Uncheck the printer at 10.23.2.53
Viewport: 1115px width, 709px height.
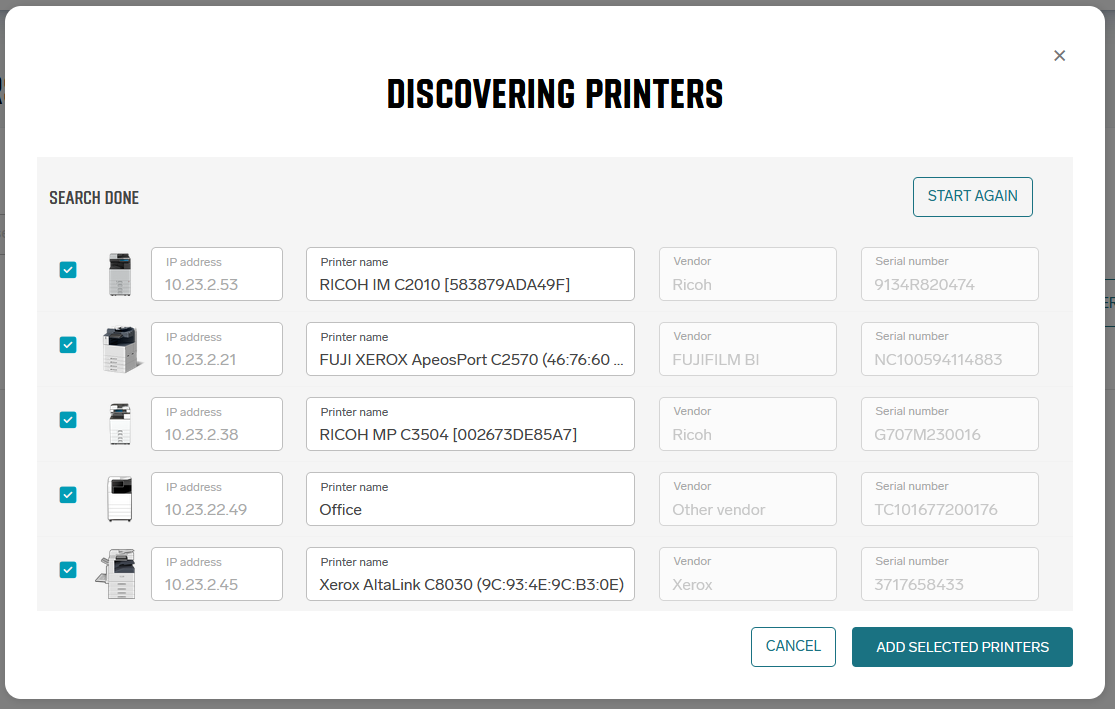pyautogui.click(x=68, y=270)
